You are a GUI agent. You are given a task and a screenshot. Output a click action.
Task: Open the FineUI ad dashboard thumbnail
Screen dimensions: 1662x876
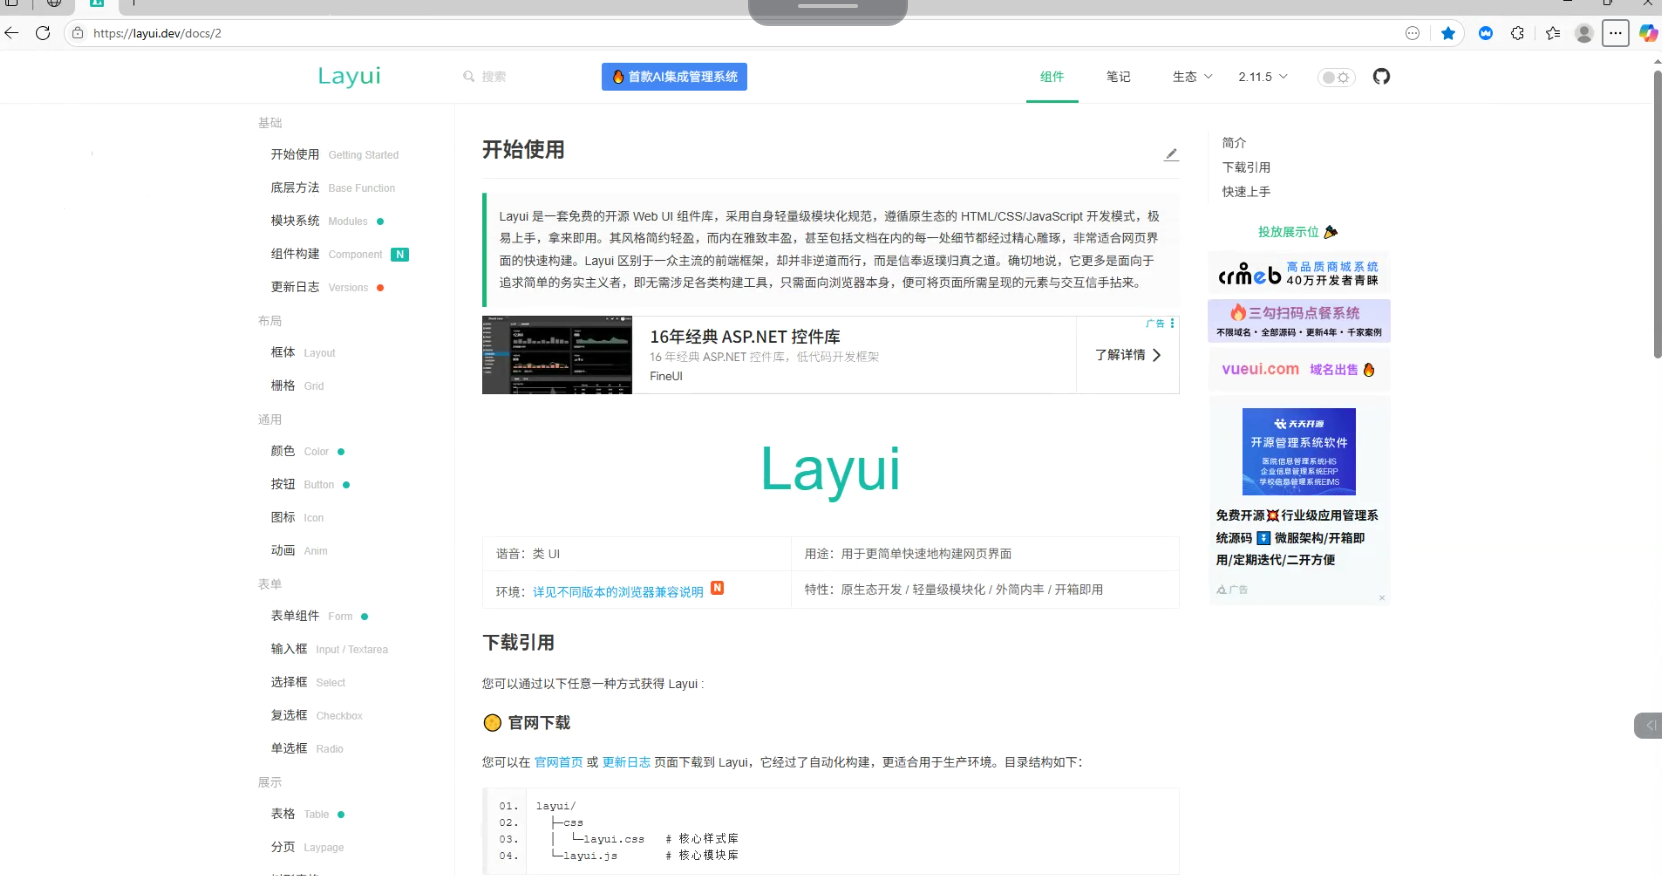pos(557,355)
